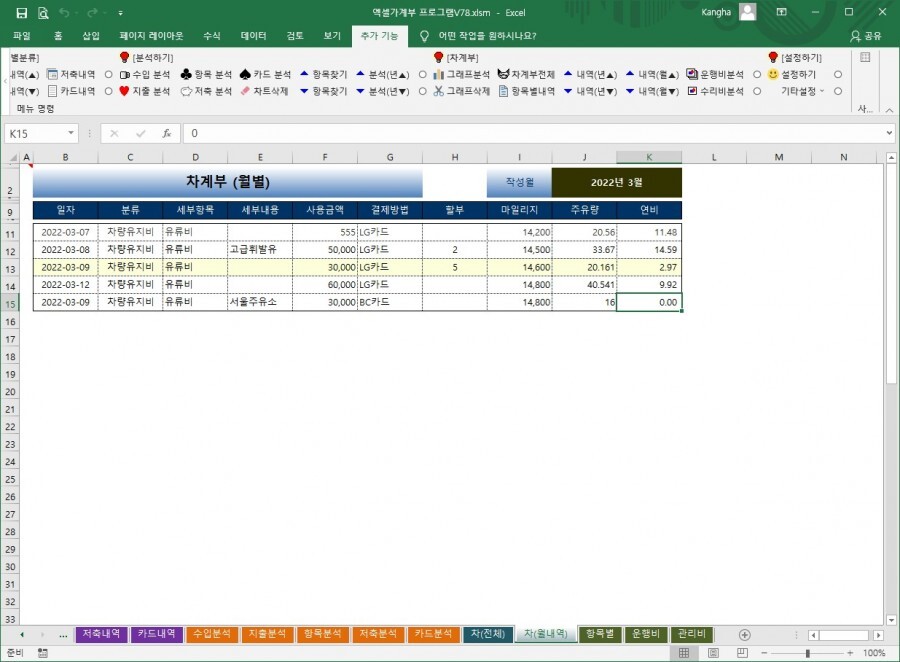Click the circle marker right of 분석(년▲)
Viewport: 900px width, 662px height.
pos(422,75)
